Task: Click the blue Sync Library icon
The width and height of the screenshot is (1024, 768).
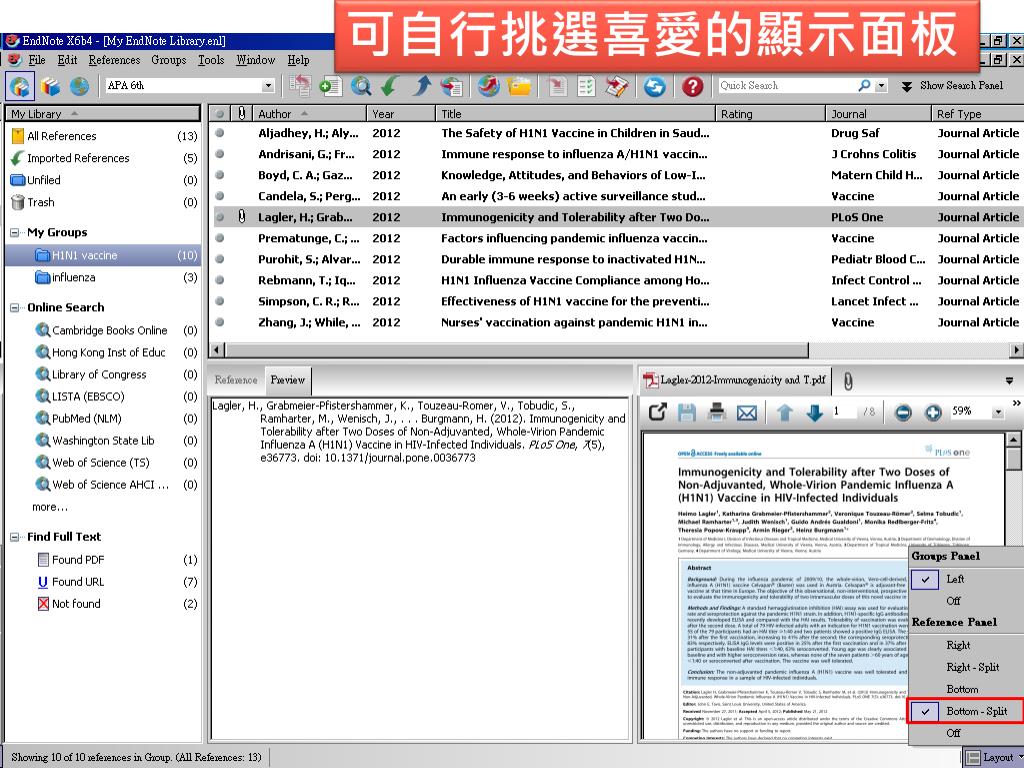Action: click(654, 86)
